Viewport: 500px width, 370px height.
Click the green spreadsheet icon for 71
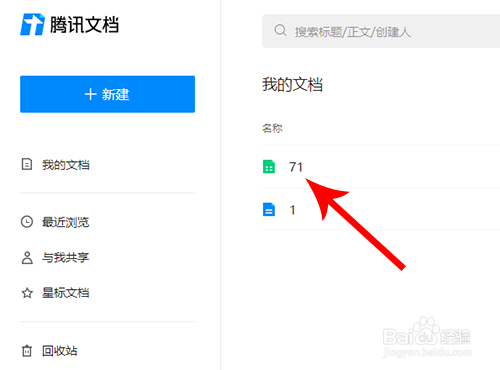pos(269,167)
